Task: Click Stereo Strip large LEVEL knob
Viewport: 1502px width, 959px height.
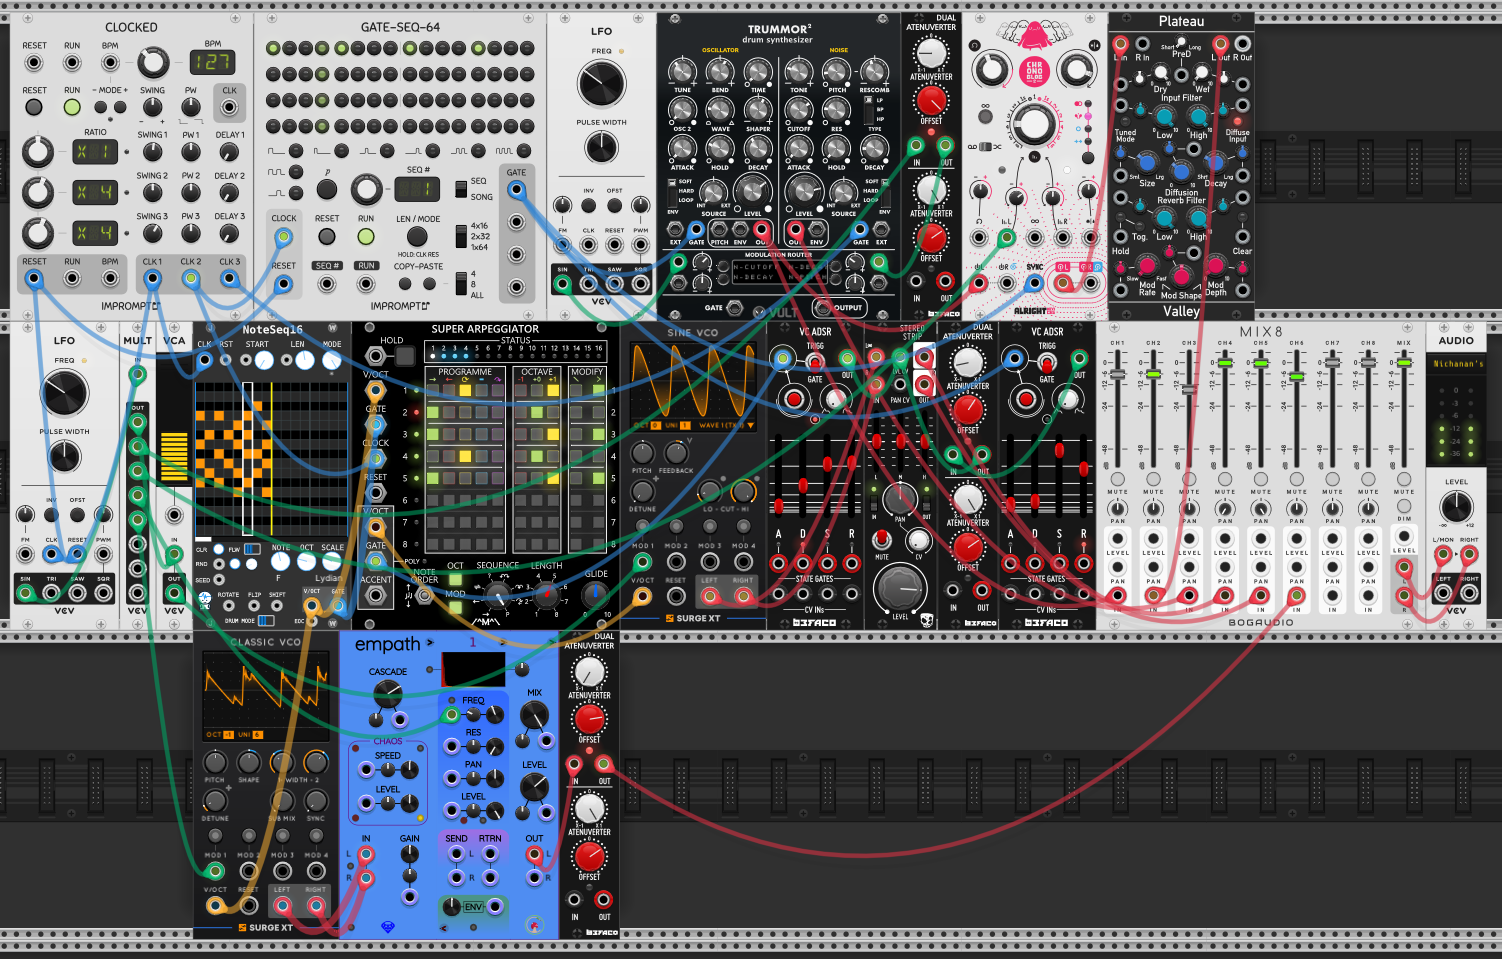Action: pos(899,588)
